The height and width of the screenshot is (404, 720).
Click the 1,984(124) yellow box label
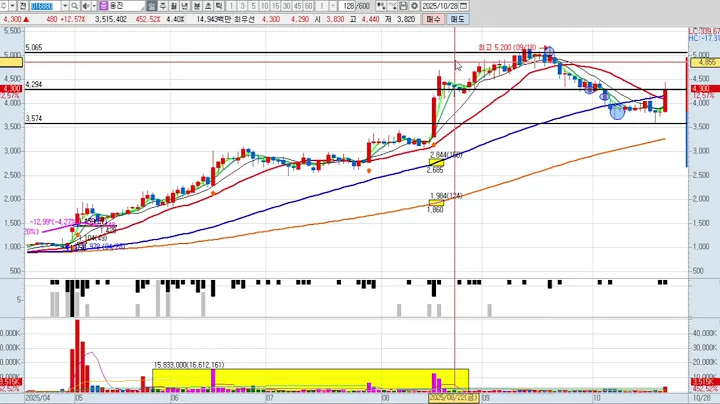[446, 196]
